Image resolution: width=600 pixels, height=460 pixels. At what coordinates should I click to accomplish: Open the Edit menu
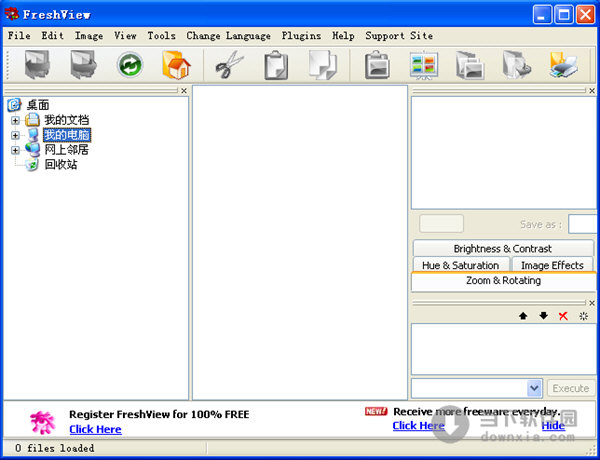52,36
